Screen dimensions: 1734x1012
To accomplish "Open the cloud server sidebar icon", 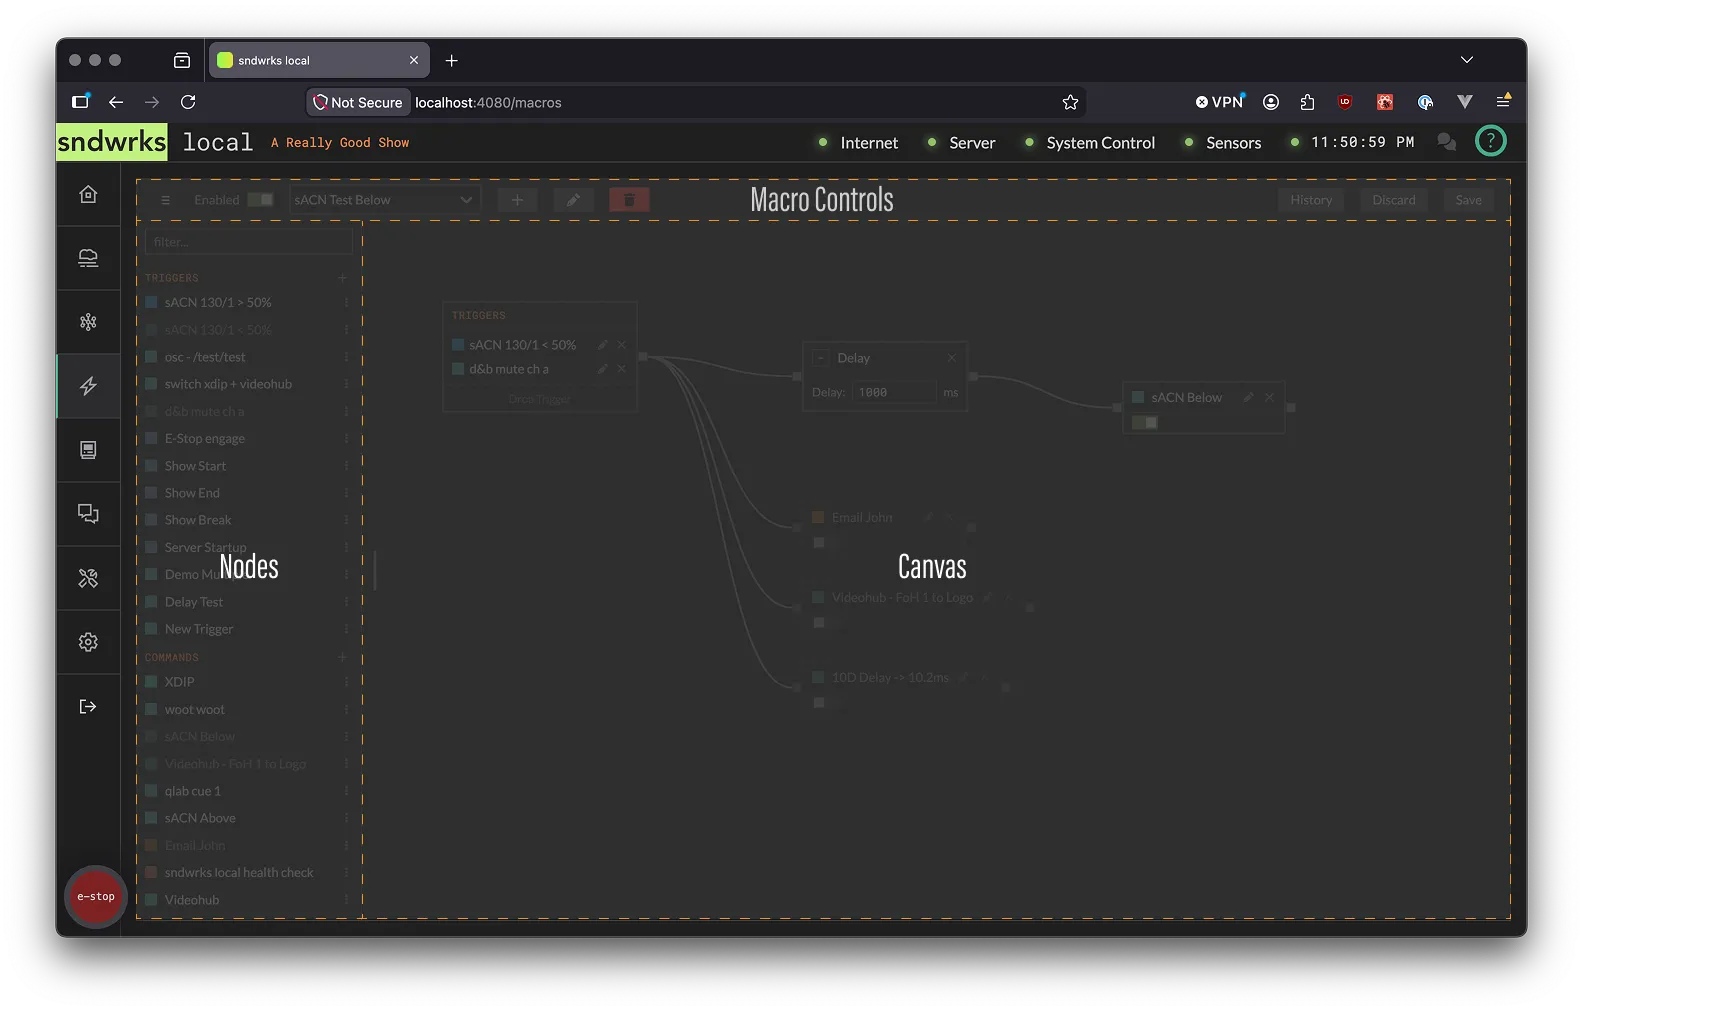I will click(88, 258).
